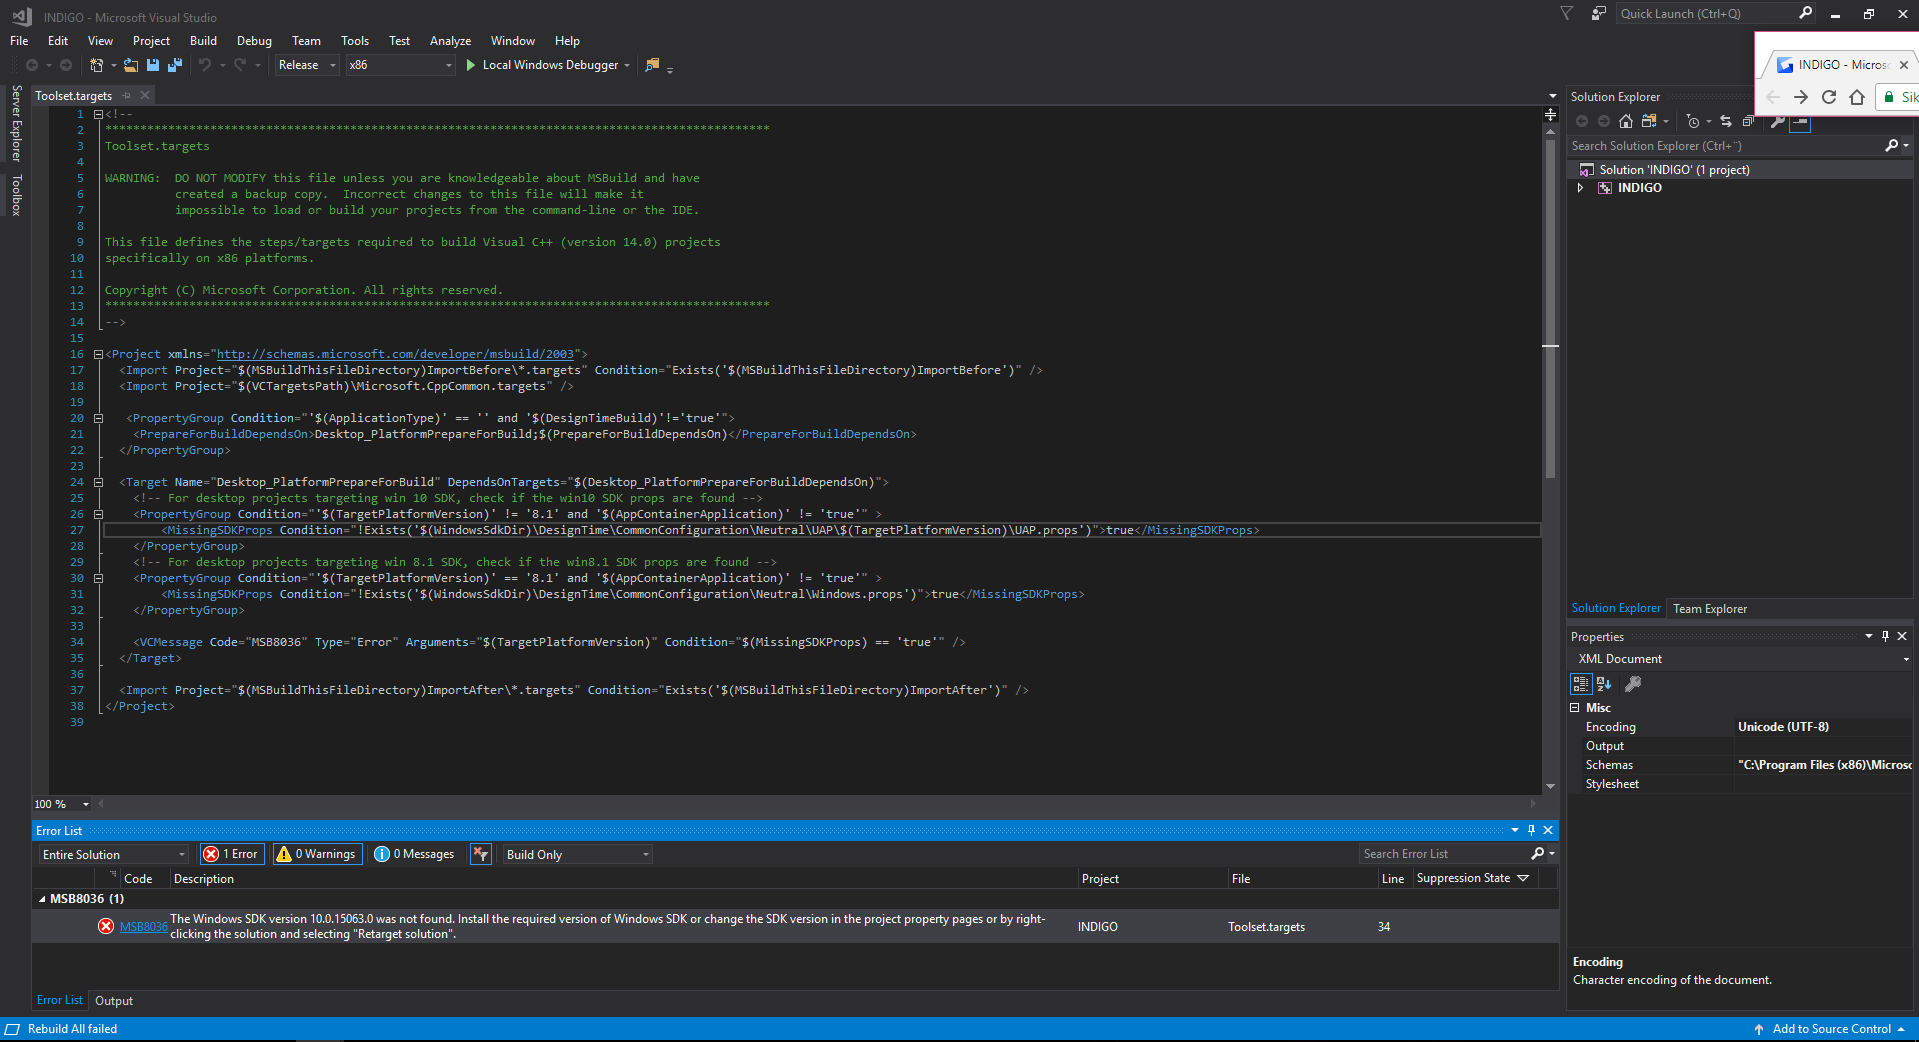
Task: Follow the msbuild schema URL in the editor
Action: pos(395,354)
